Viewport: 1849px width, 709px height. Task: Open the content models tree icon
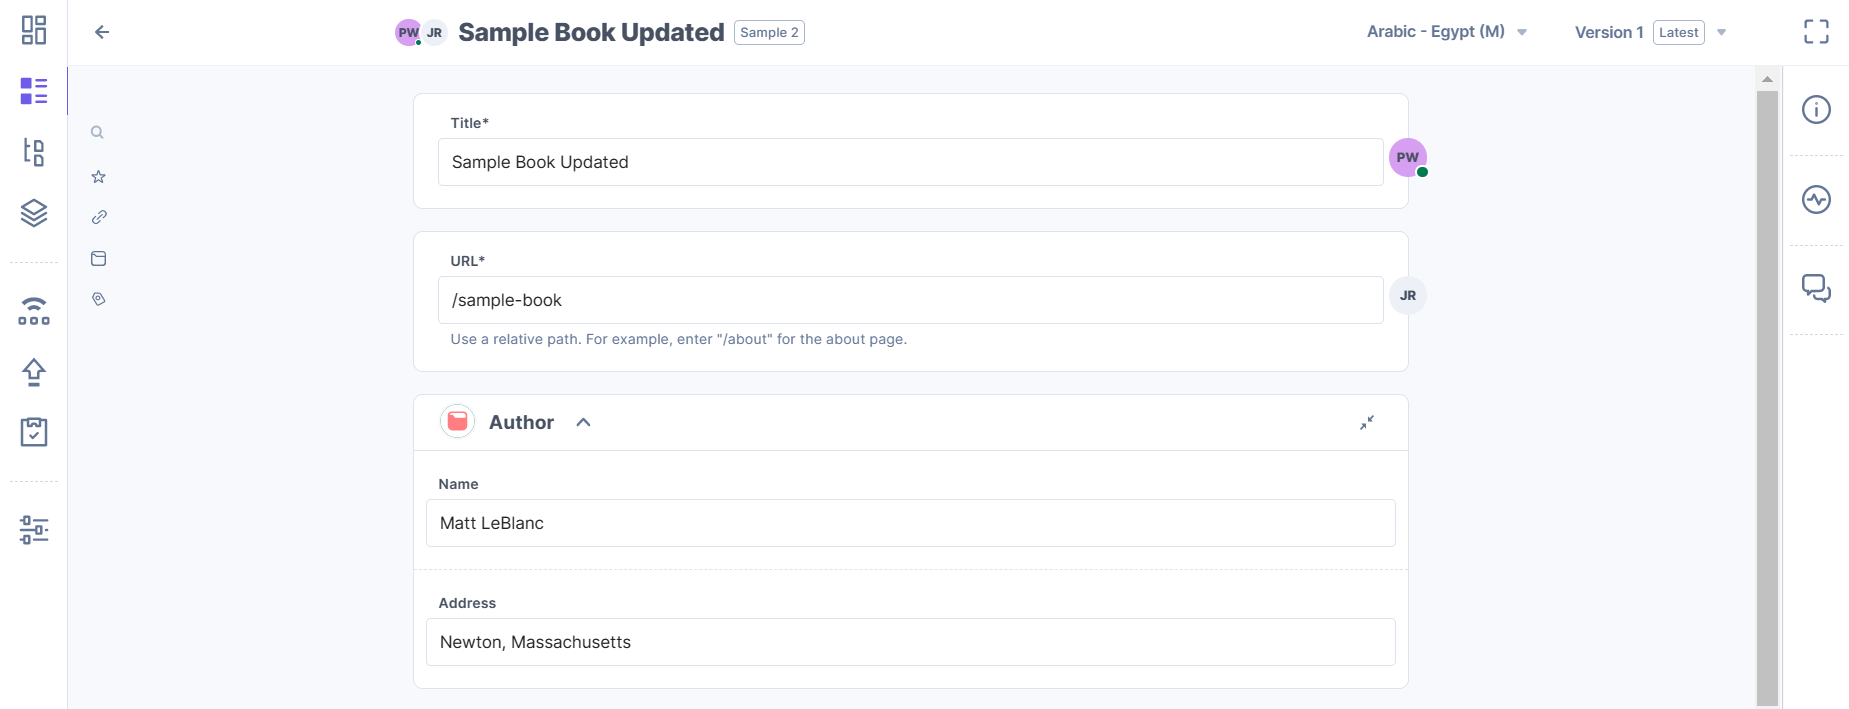click(34, 152)
